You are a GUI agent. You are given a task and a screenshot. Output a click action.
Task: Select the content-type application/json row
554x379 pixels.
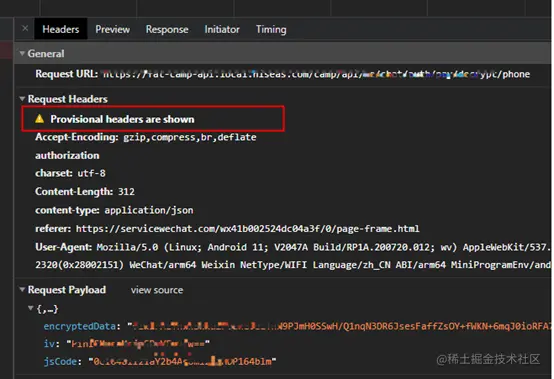pyautogui.click(x=114, y=211)
